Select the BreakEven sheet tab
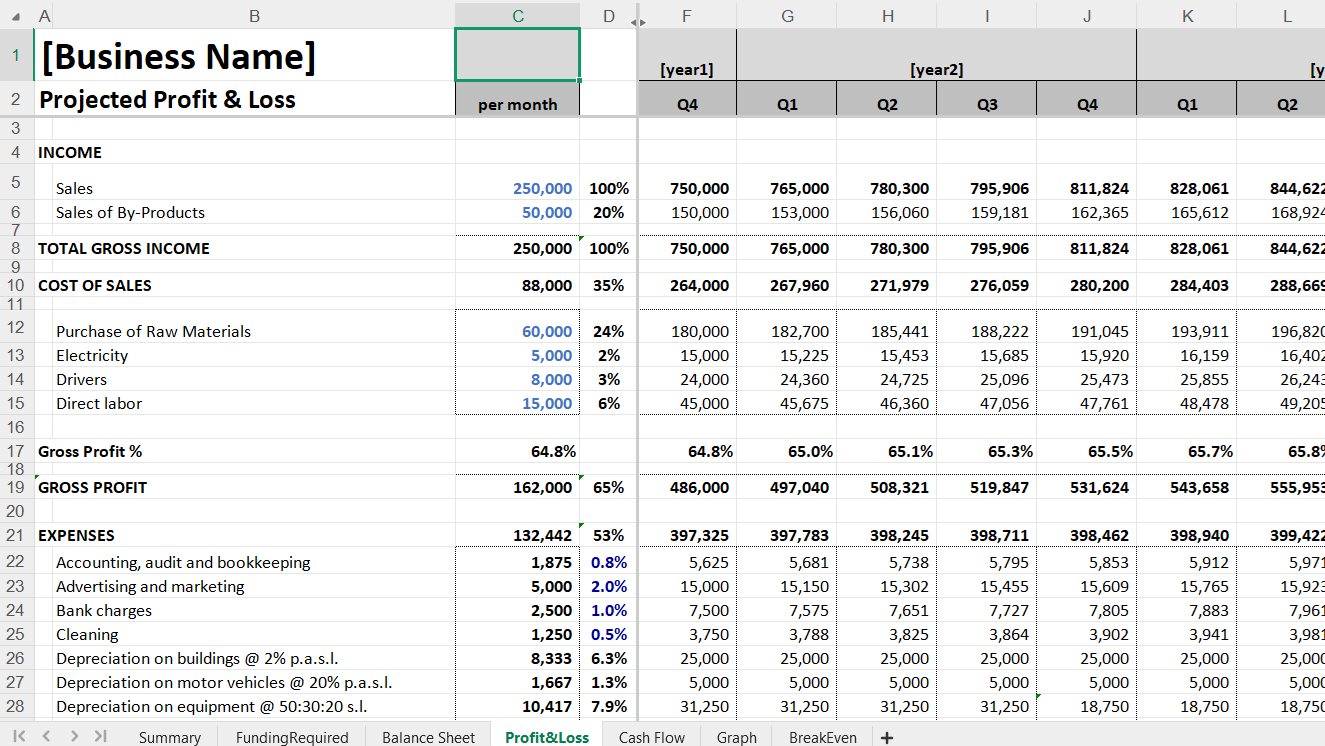Screen dimensions: 1325x746 click(822, 737)
